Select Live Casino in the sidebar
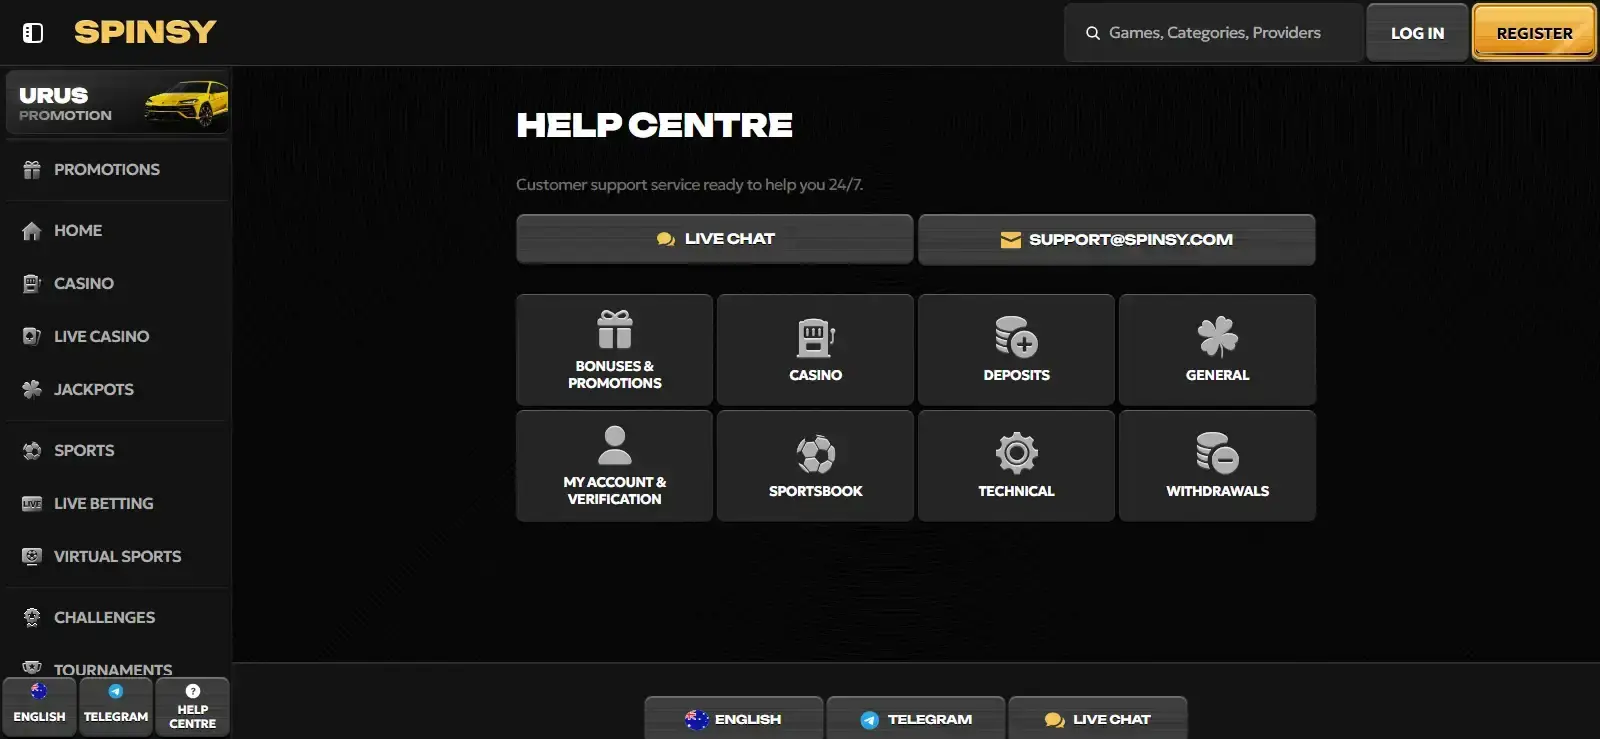Image resolution: width=1600 pixels, height=739 pixels. point(118,337)
